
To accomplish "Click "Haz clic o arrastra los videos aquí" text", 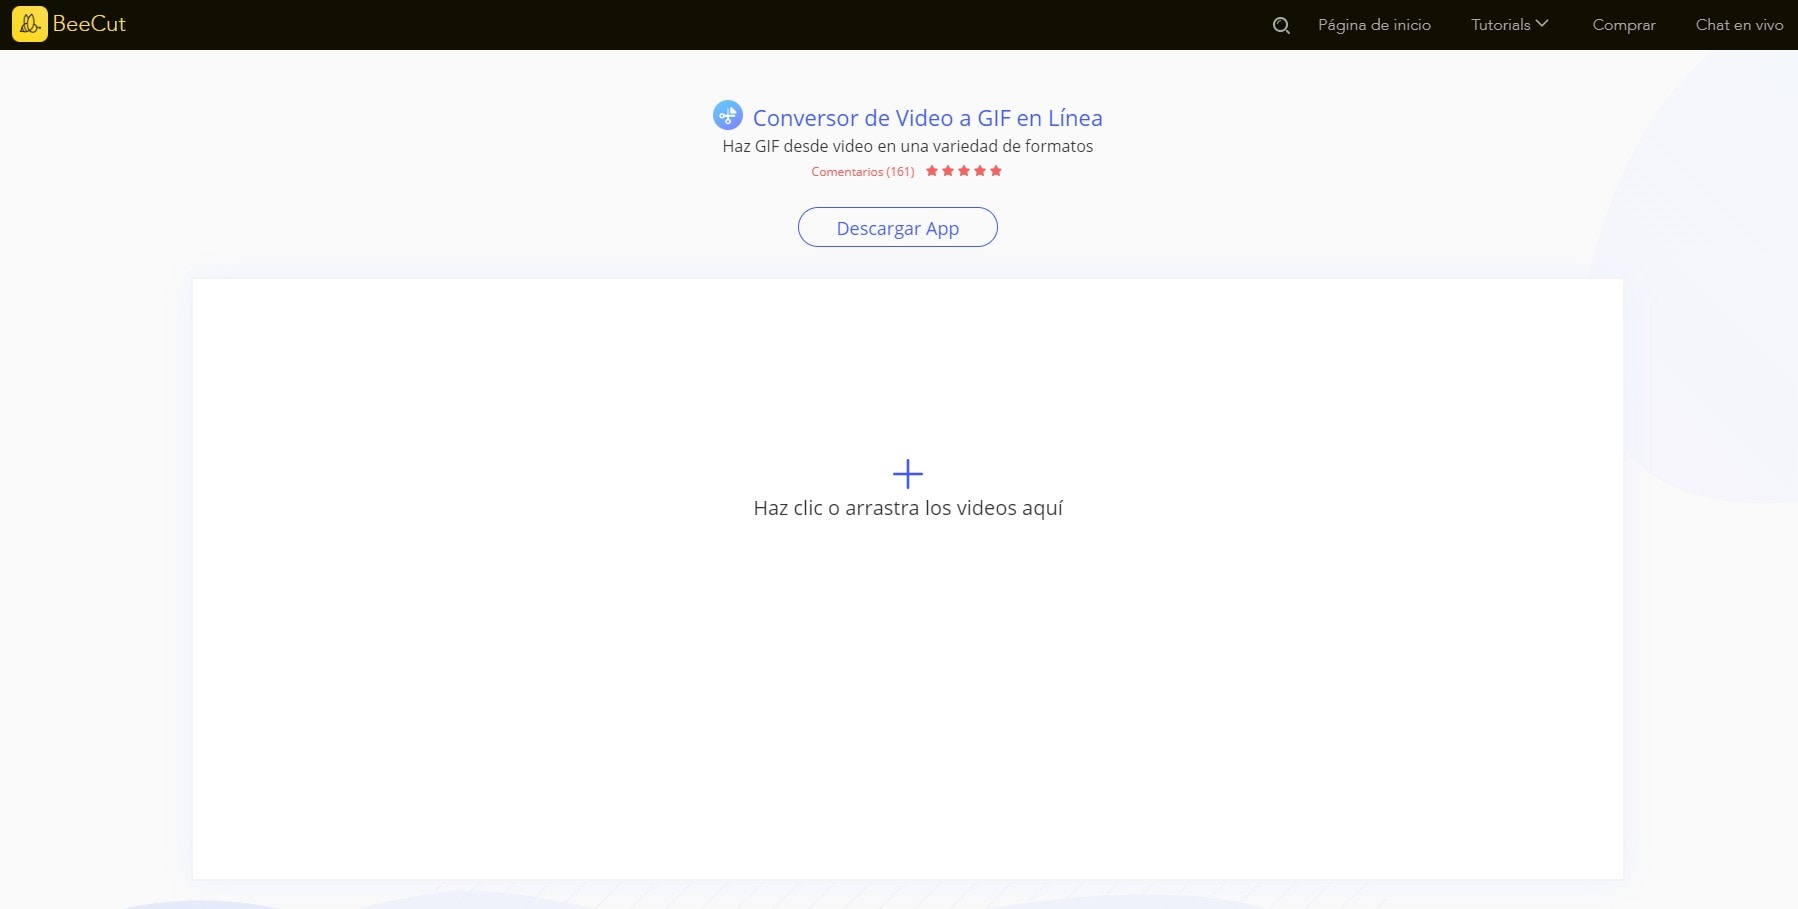I will pos(908,508).
